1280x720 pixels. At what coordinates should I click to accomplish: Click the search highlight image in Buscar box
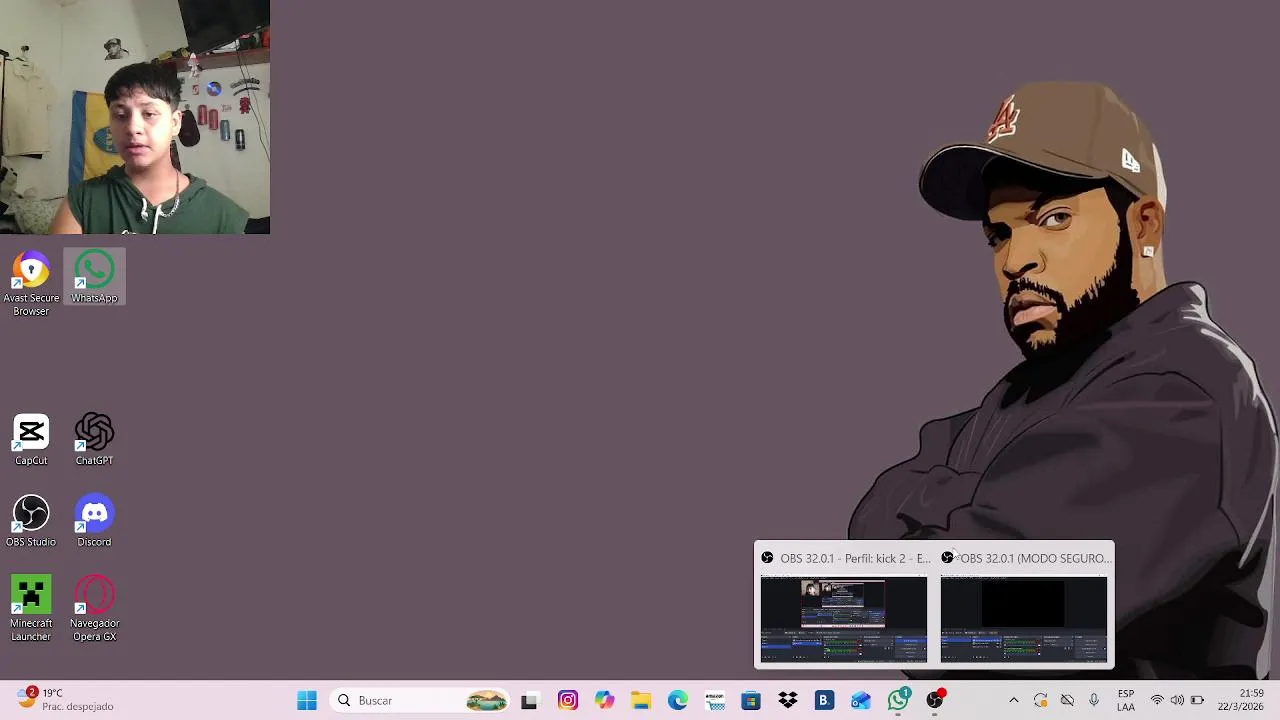(x=487, y=701)
